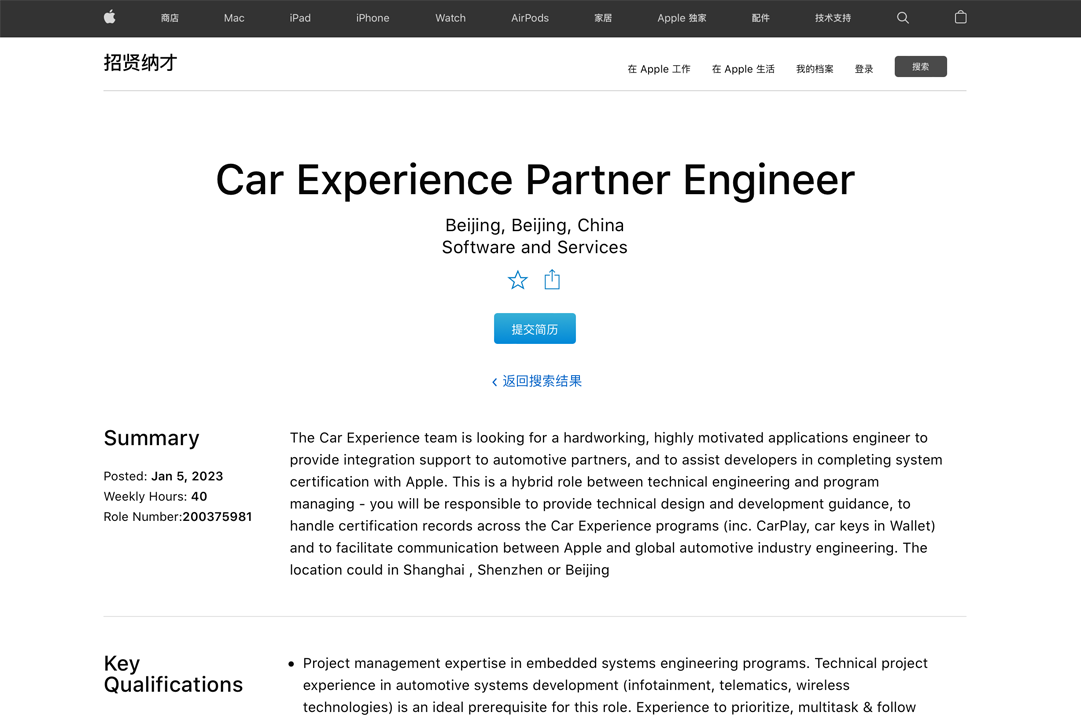The width and height of the screenshot is (1081, 721).
Task: Open the 商店 store menu
Action: pos(170,18)
